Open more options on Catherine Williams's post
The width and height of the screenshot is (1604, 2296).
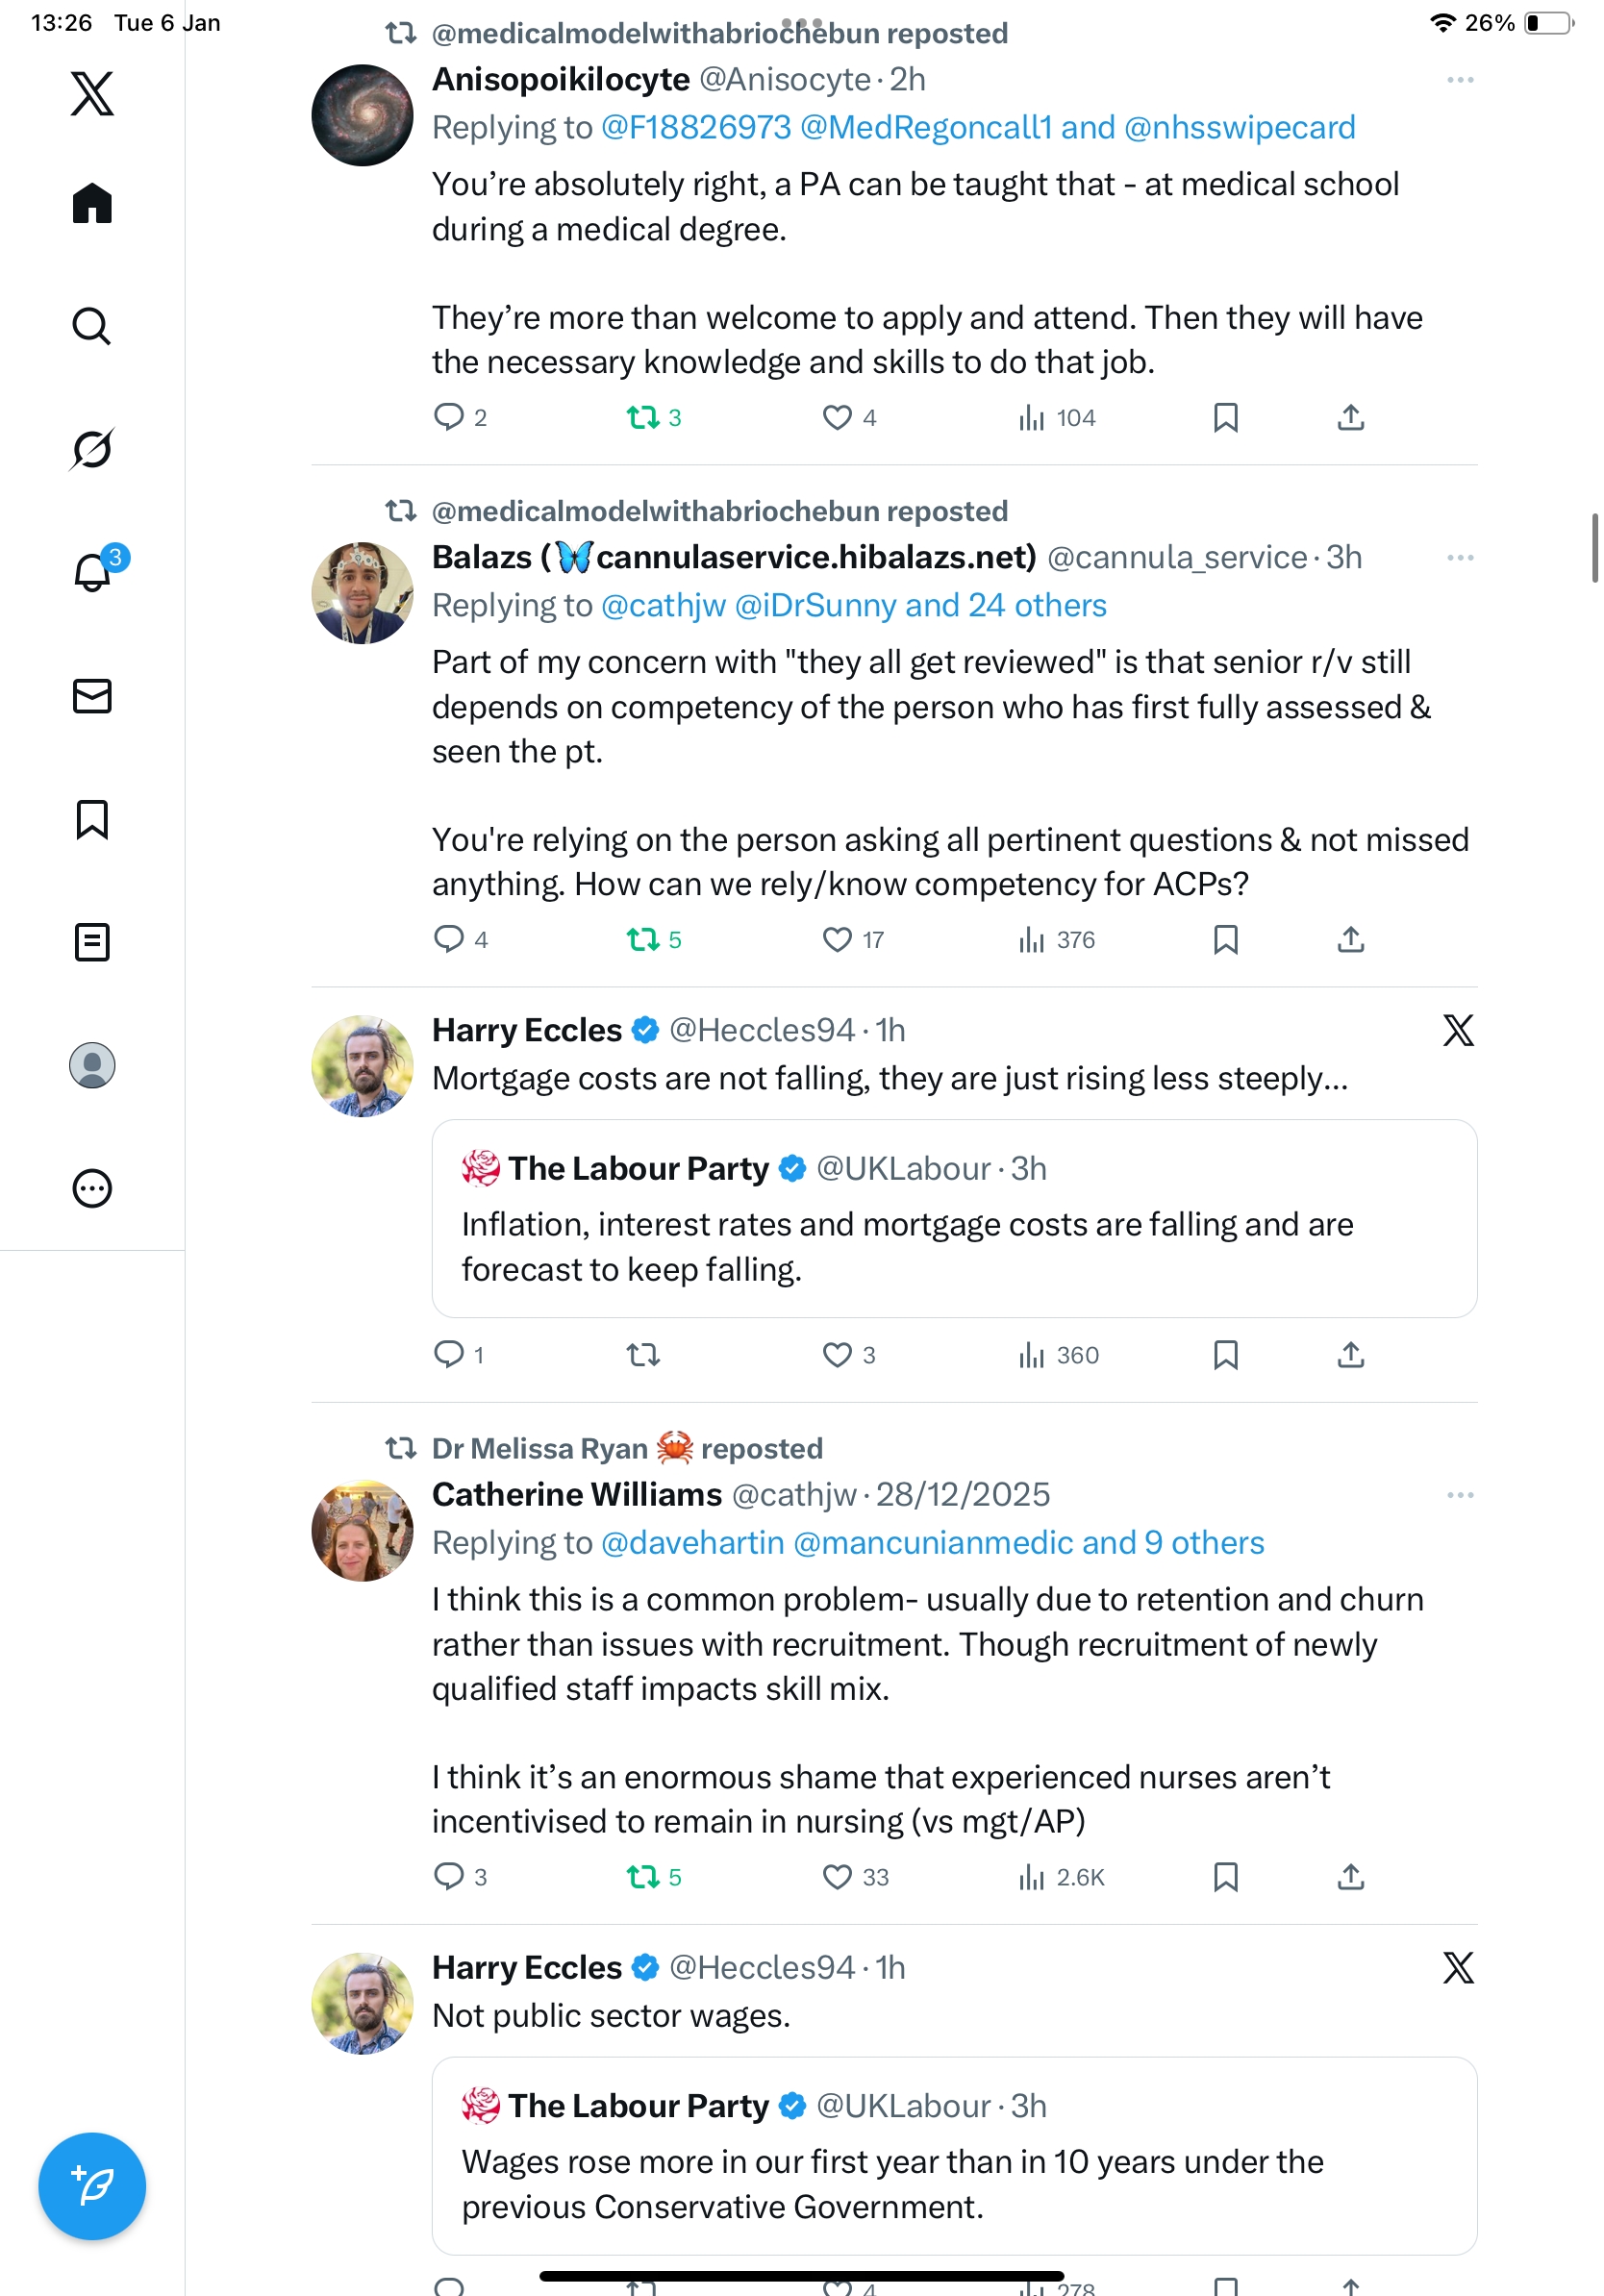(x=1459, y=1495)
